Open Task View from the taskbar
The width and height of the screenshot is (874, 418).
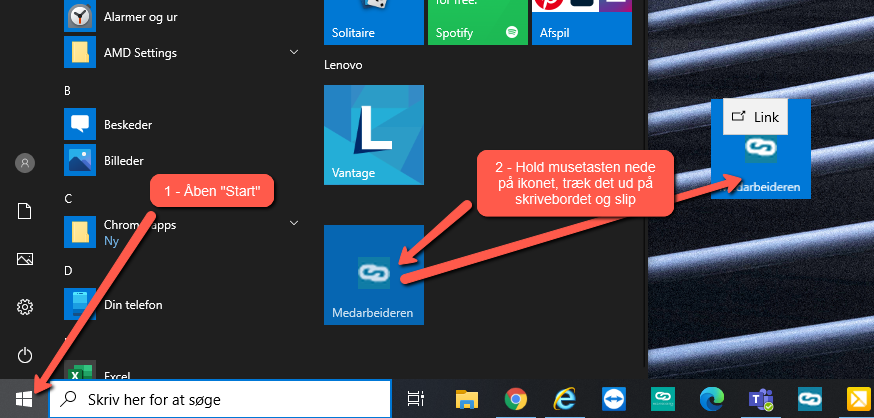[x=416, y=399]
